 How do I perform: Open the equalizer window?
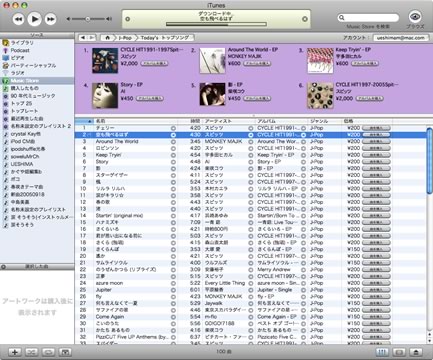382,352
